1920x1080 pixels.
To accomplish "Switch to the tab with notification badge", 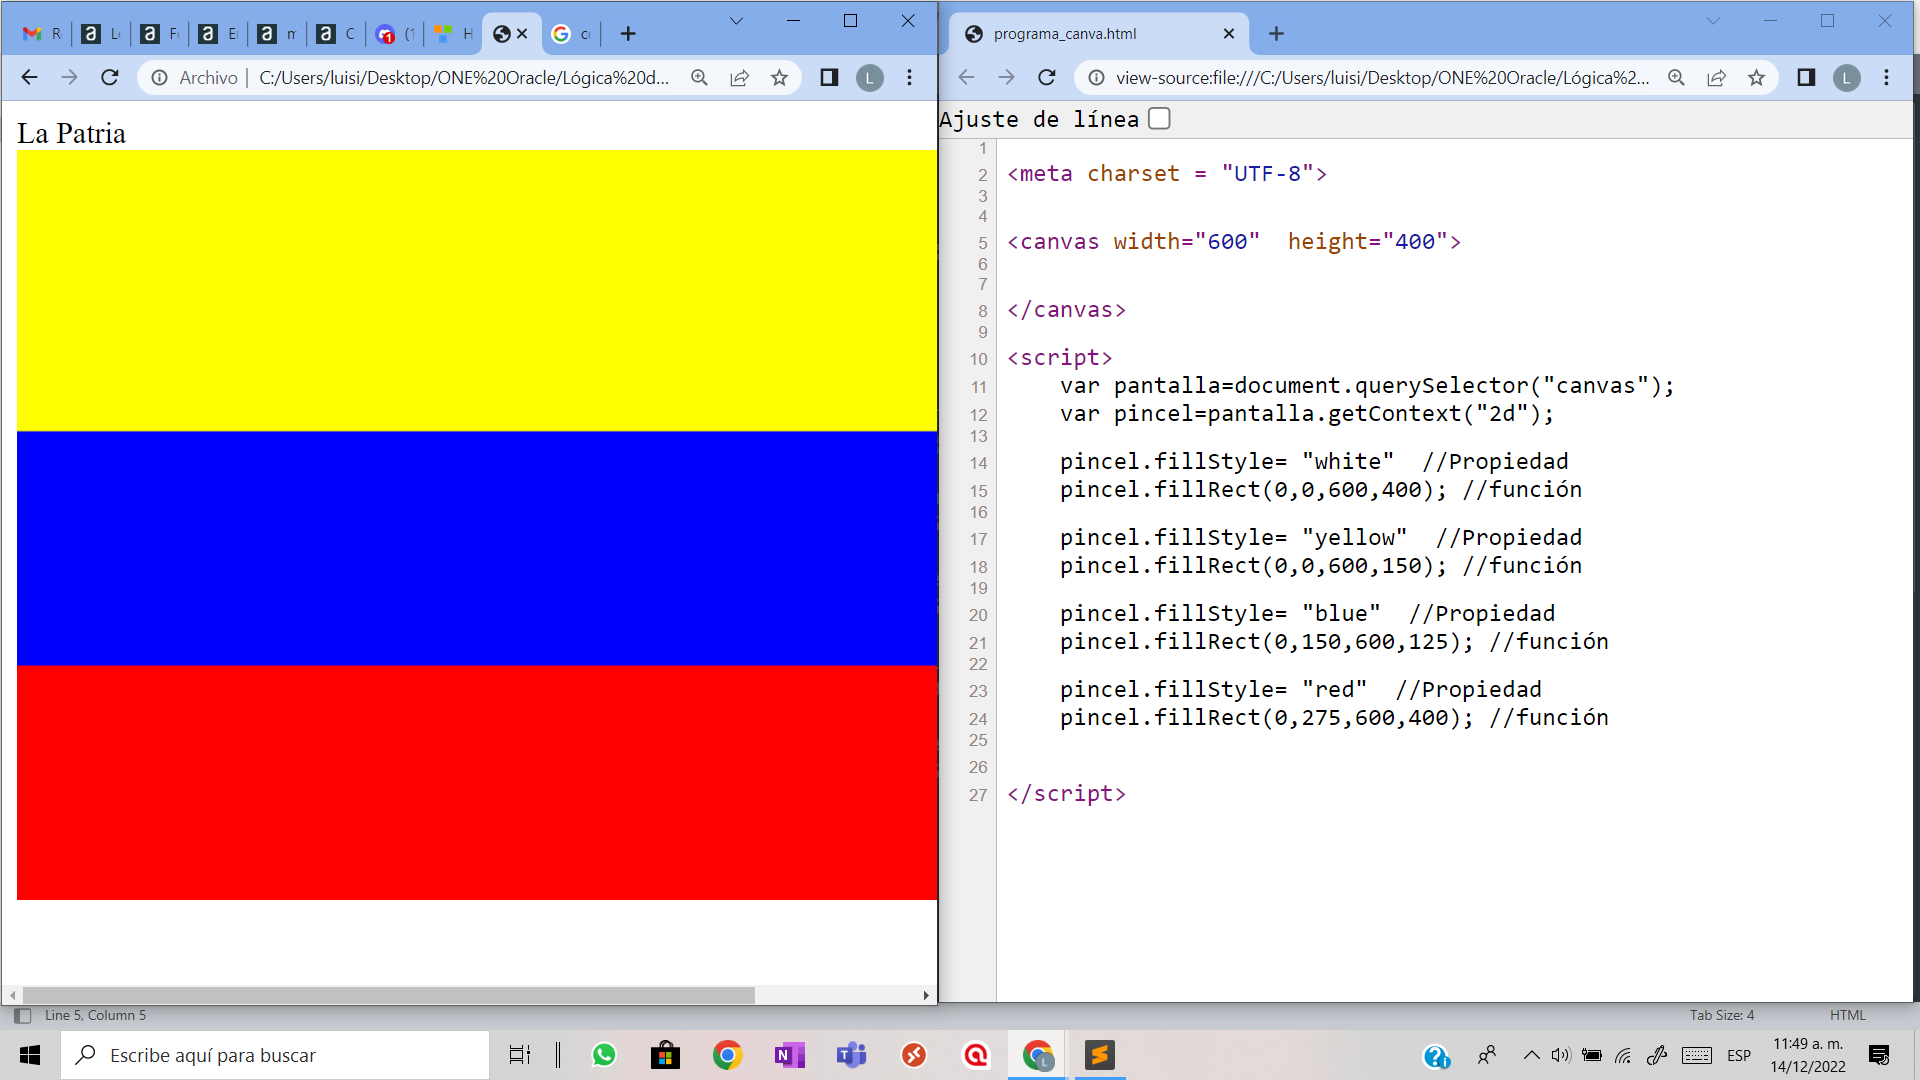I will (395, 34).
